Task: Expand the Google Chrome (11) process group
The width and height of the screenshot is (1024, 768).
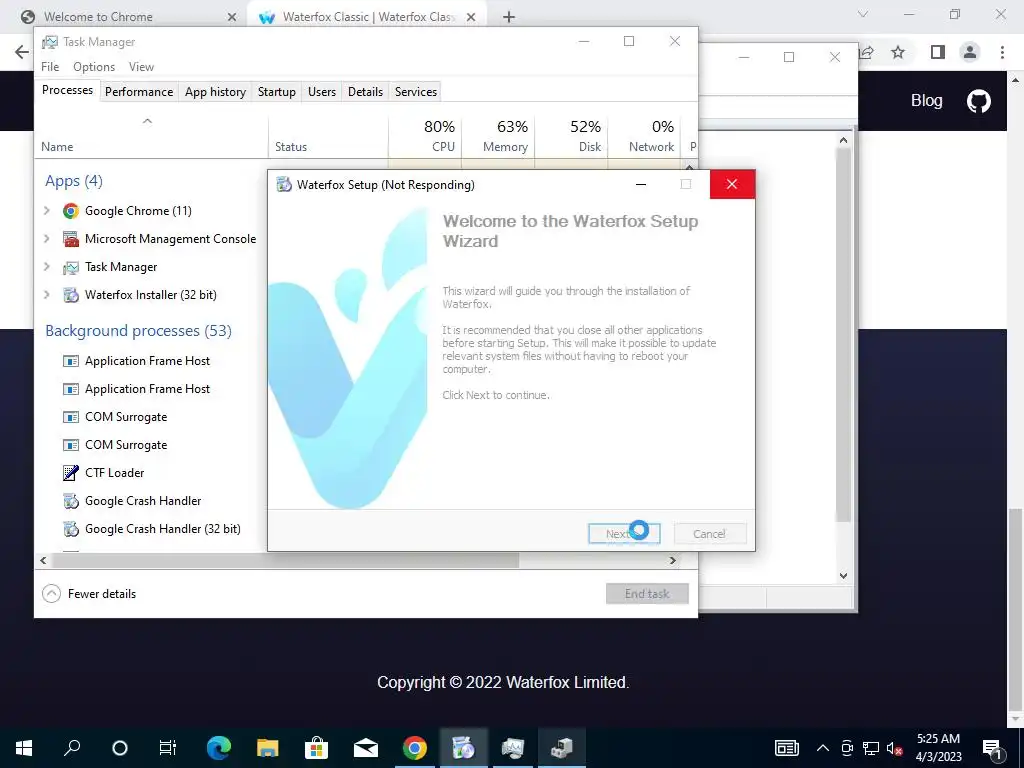Action: click(46, 210)
